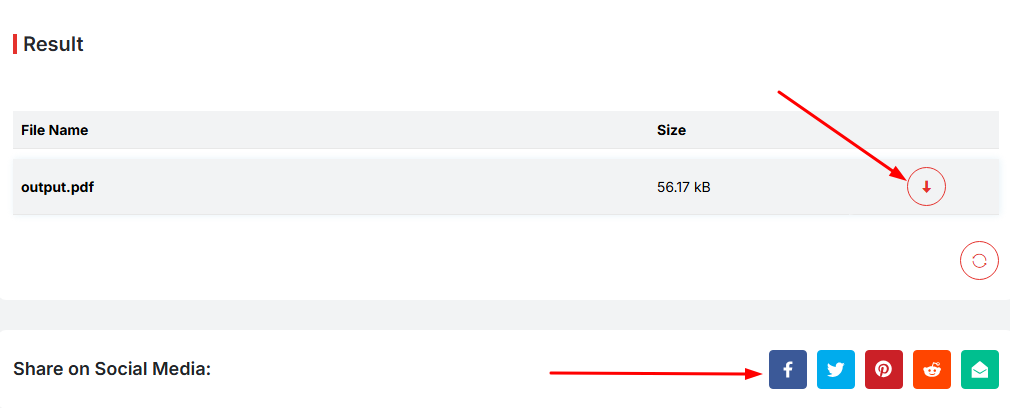Post the result to Reddit
This screenshot has height=408, width=1010.
932,370
